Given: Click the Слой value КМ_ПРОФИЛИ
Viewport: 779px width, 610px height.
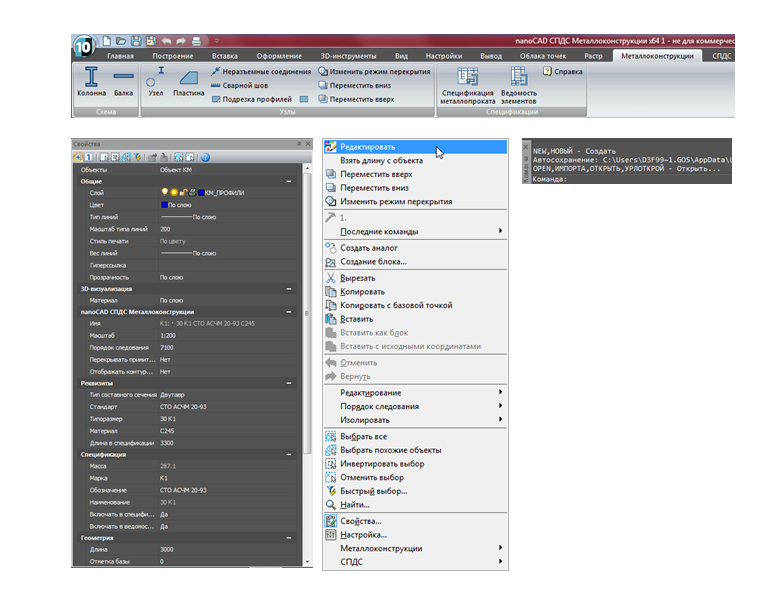Looking at the screenshot, I should pyautogui.click(x=225, y=193).
